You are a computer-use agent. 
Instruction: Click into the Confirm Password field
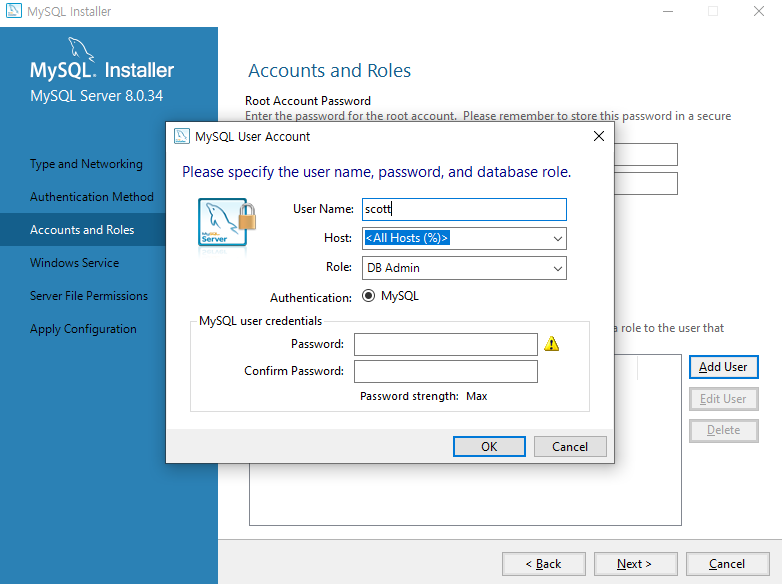tap(445, 372)
